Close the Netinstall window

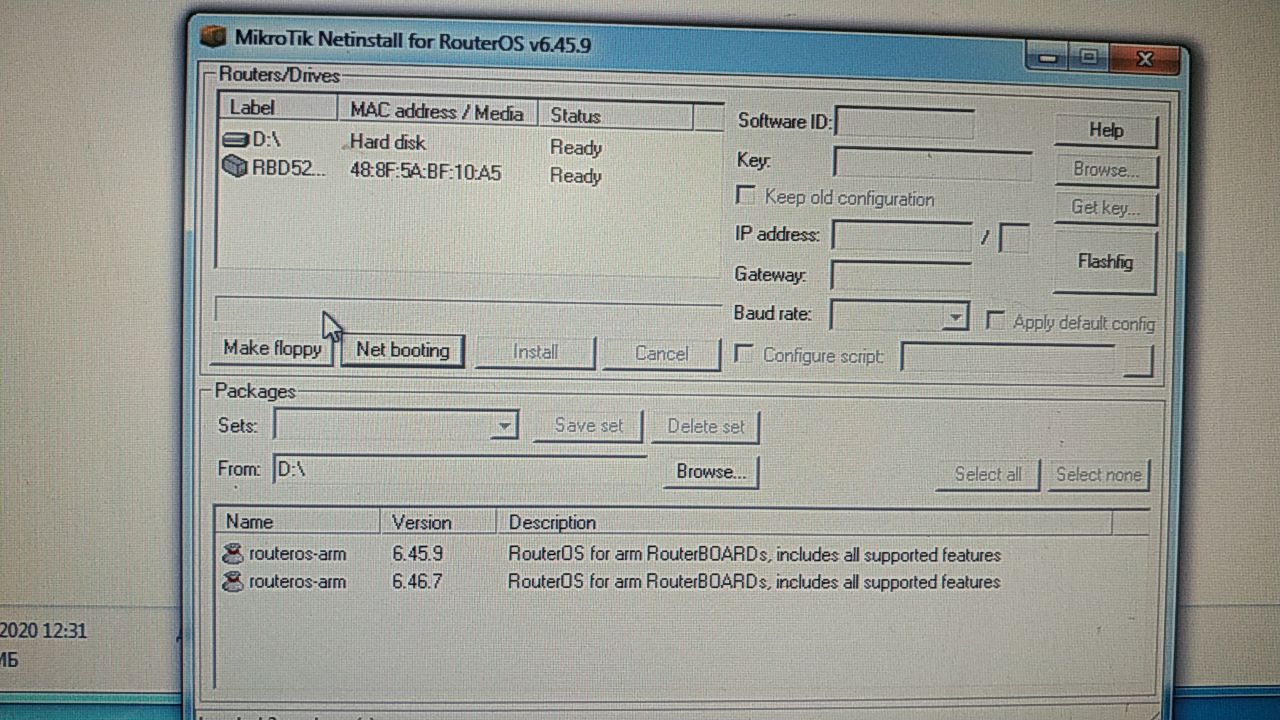[x=1146, y=60]
